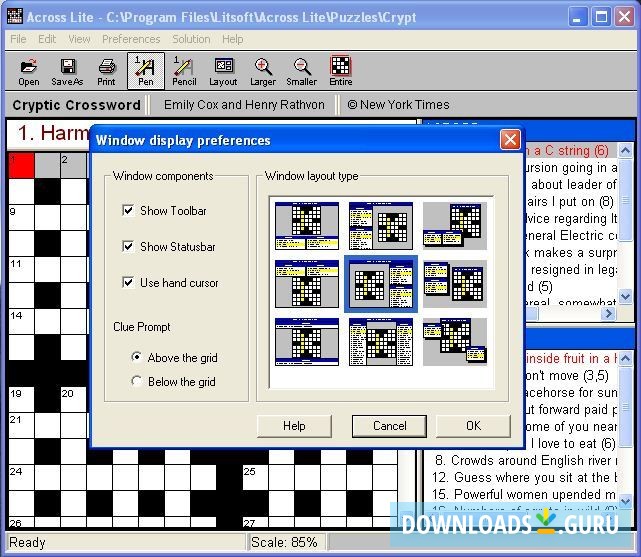Screen dimensions: 641x557
Task: Click Across list horizontal scroll right arrow
Action: pyautogui.click(x=608, y=313)
